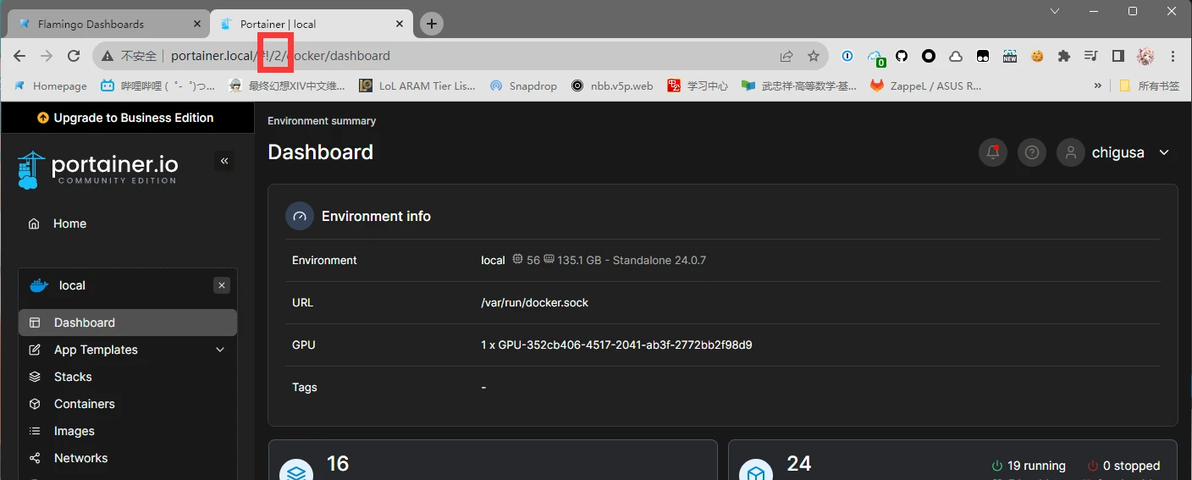Click the browser reload icon
1192x480 pixels.
coord(74,56)
